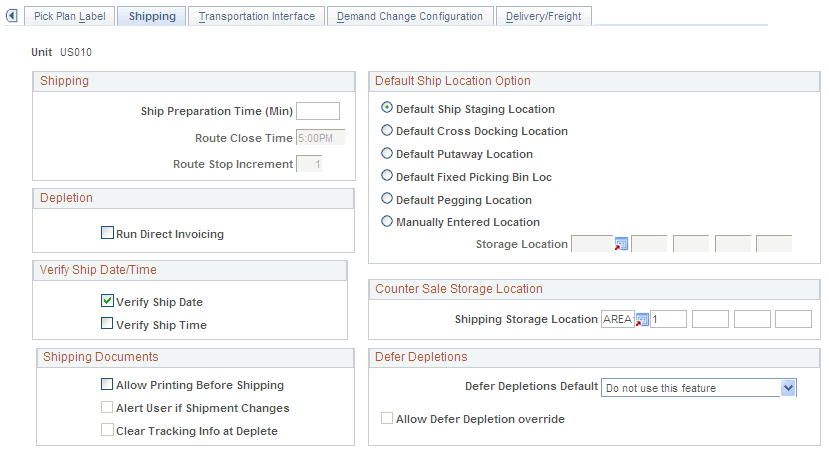
Task: Open Demand Change Configuration tab
Action: pyautogui.click(x=410, y=16)
